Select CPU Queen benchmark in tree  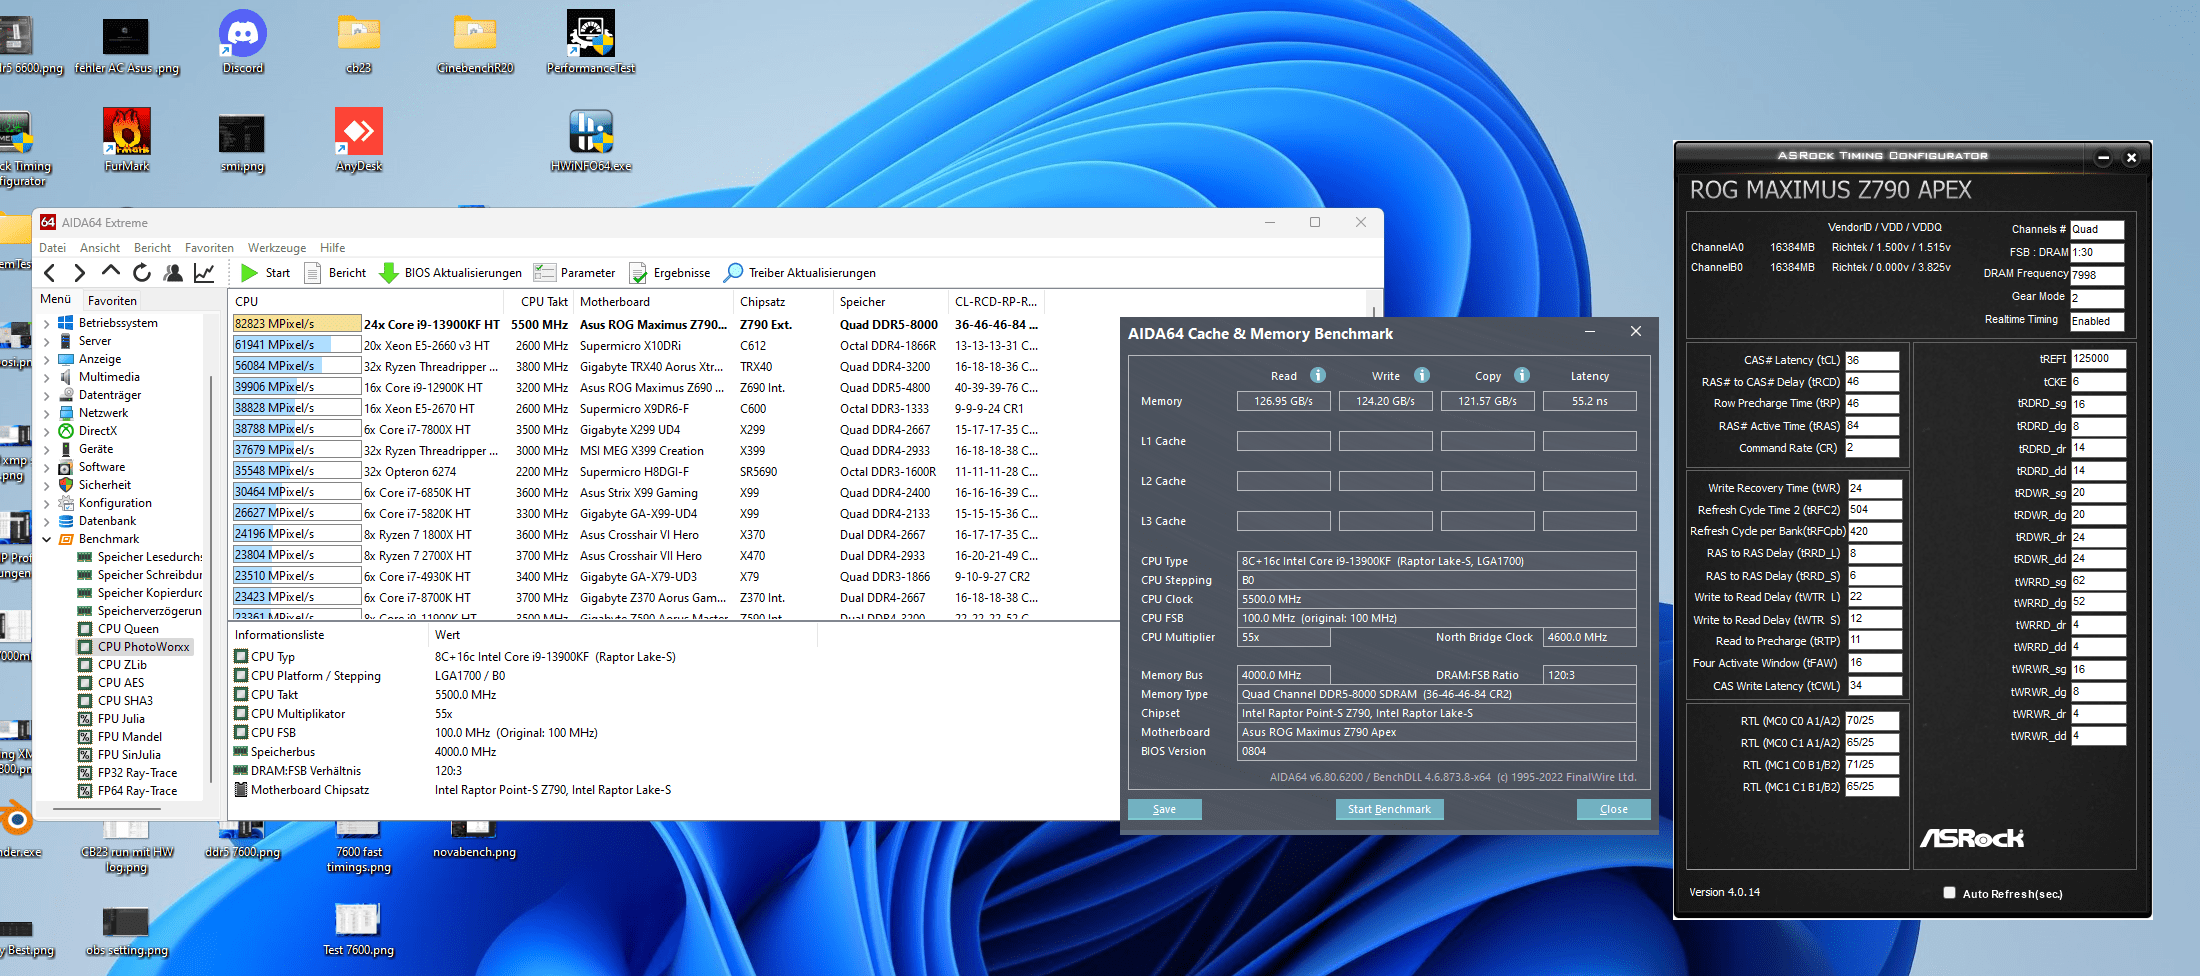[x=128, y=629]
